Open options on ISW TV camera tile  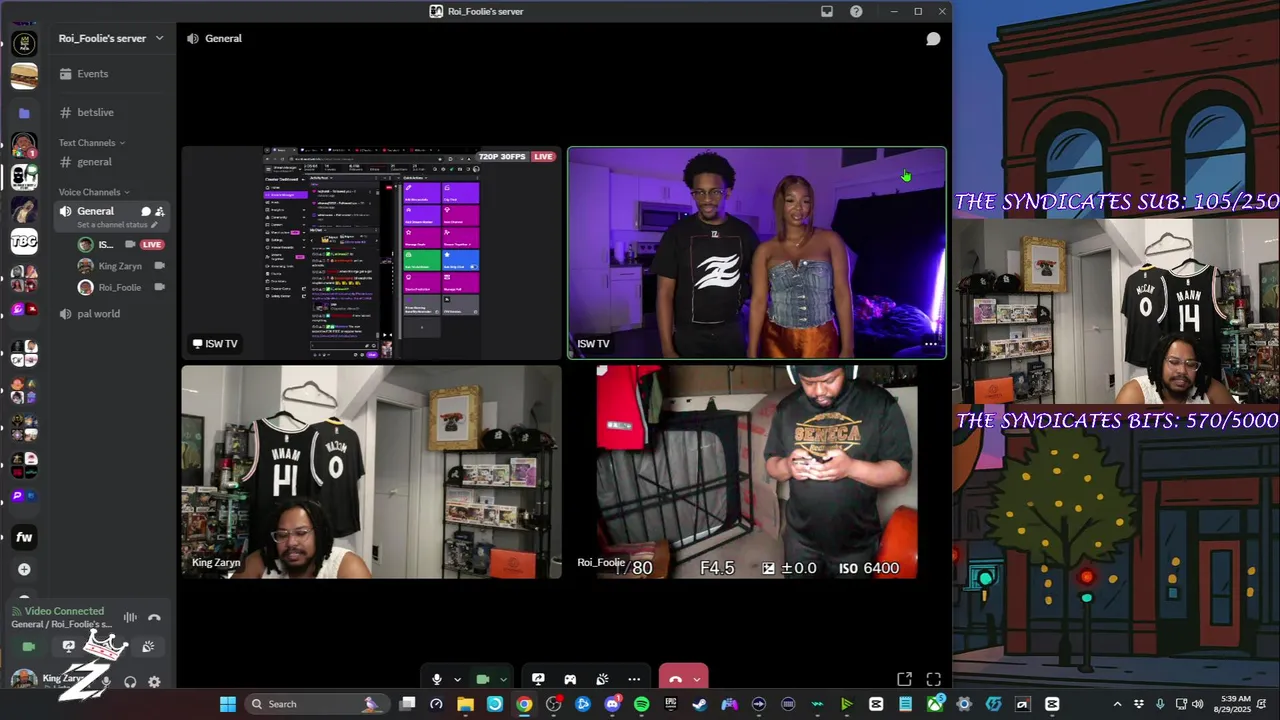[930, 344]
